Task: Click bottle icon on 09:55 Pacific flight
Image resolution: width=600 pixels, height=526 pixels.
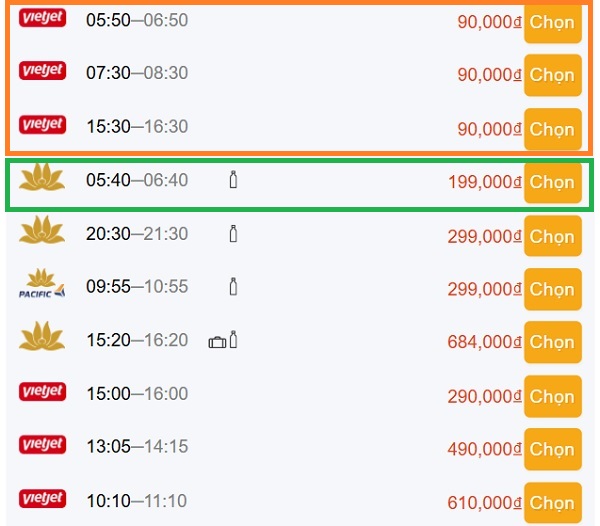Action: (x=233, y=287)
